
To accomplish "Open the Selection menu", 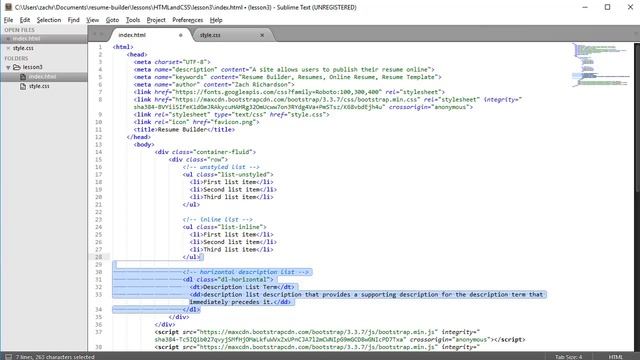I will coord(49,20).
